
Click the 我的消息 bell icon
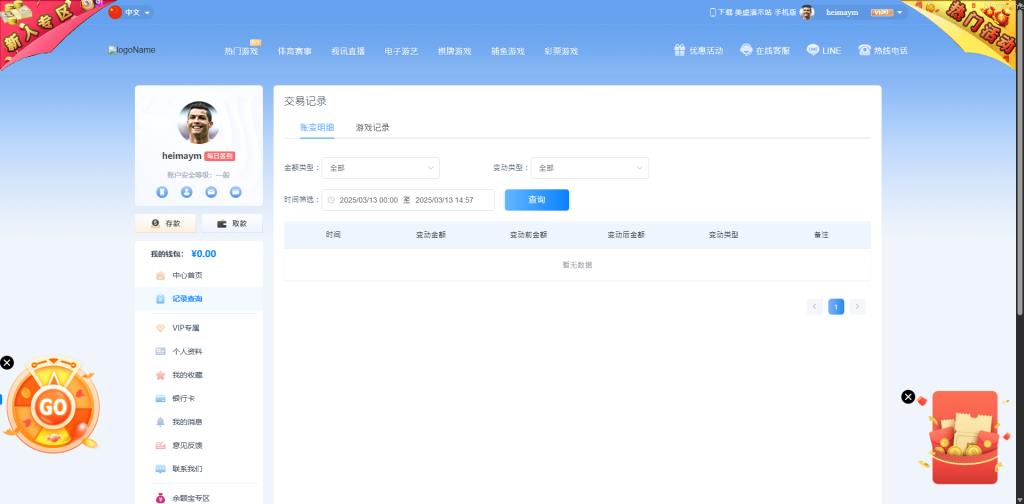(x=160, y=422)
